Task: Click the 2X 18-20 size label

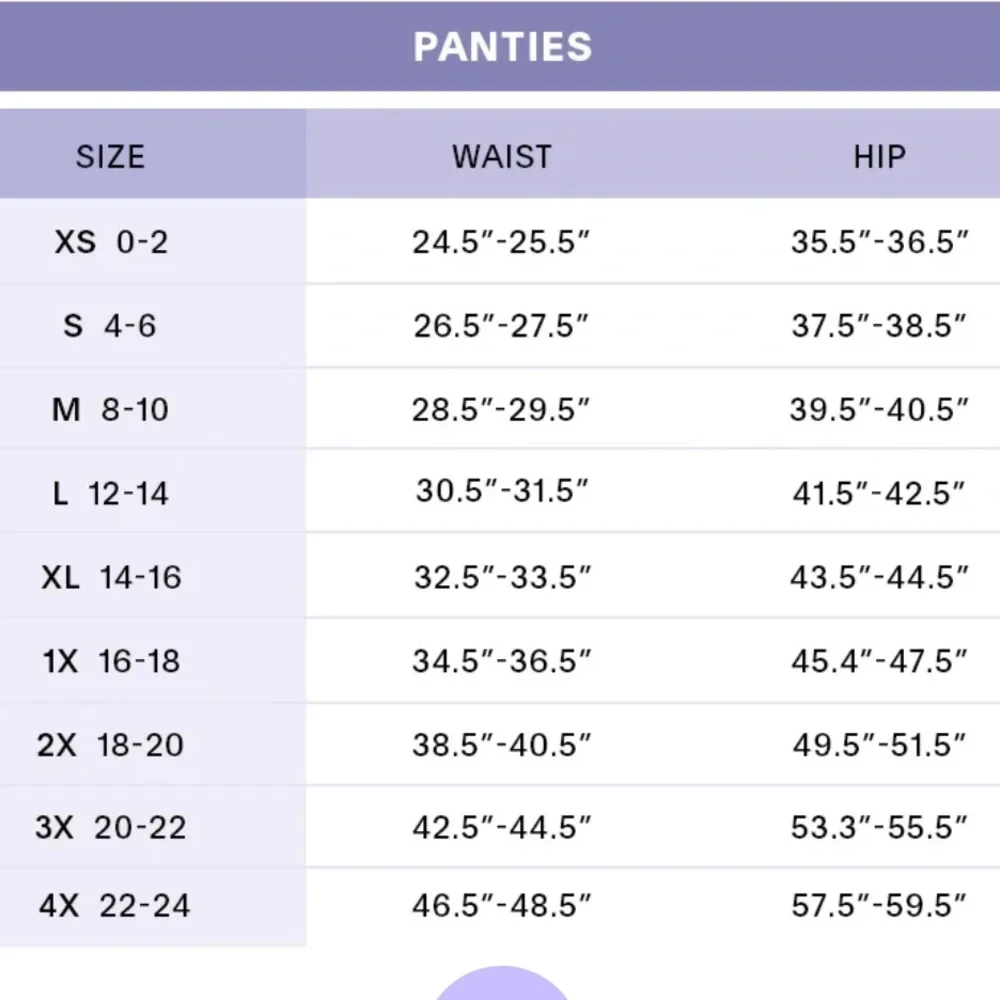Action: 110,745
